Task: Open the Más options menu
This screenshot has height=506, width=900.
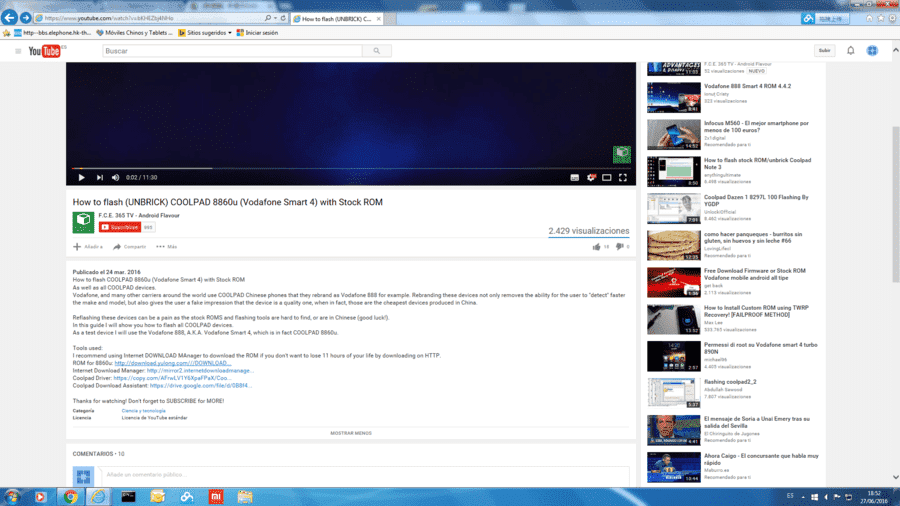Action: point(166,247)
